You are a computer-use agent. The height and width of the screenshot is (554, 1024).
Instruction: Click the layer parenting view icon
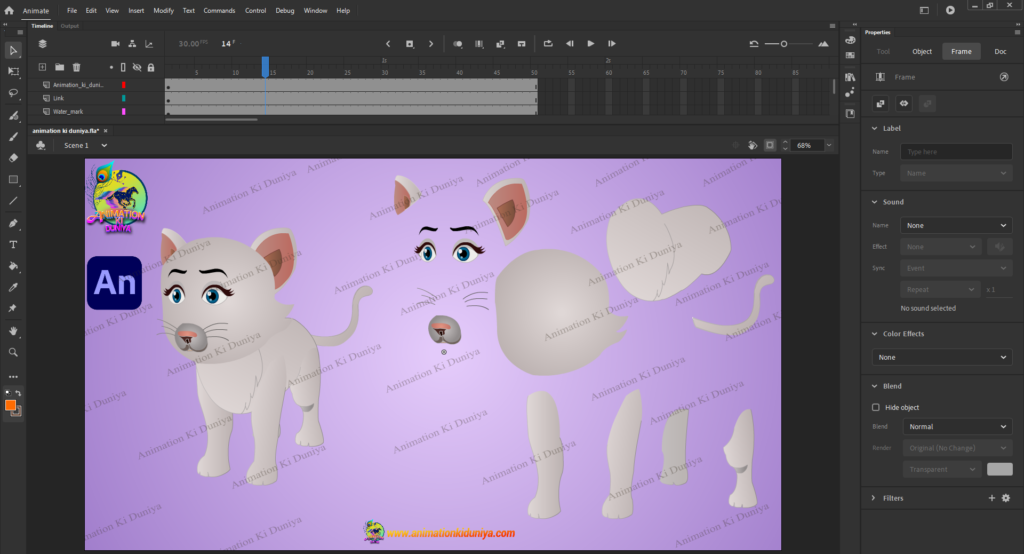click(132, 44)
